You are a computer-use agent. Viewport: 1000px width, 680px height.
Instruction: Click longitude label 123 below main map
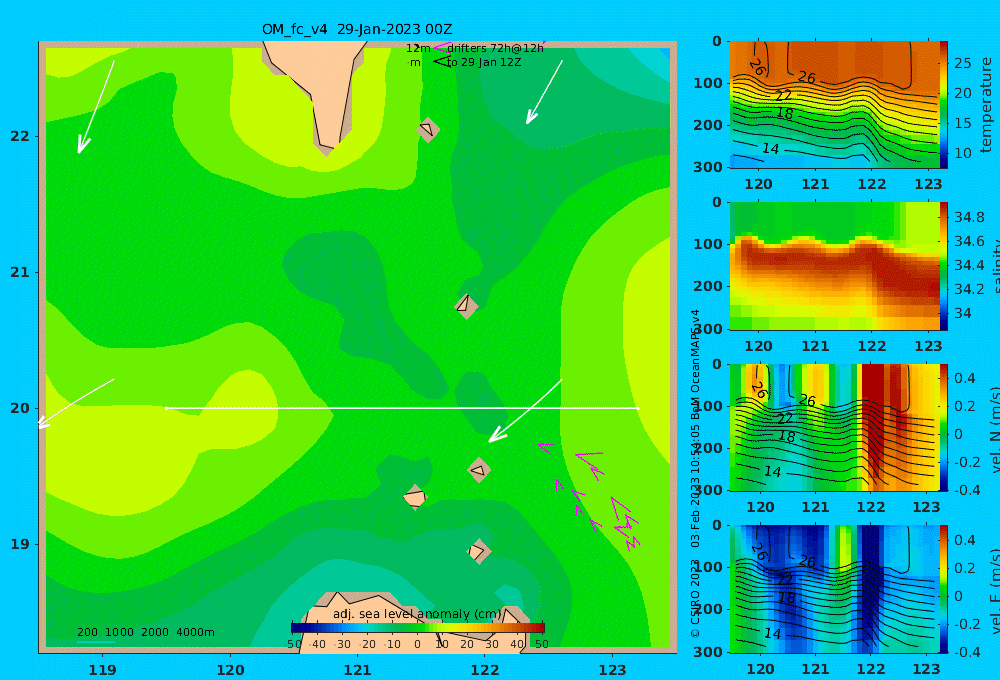[x=612, y=670]
